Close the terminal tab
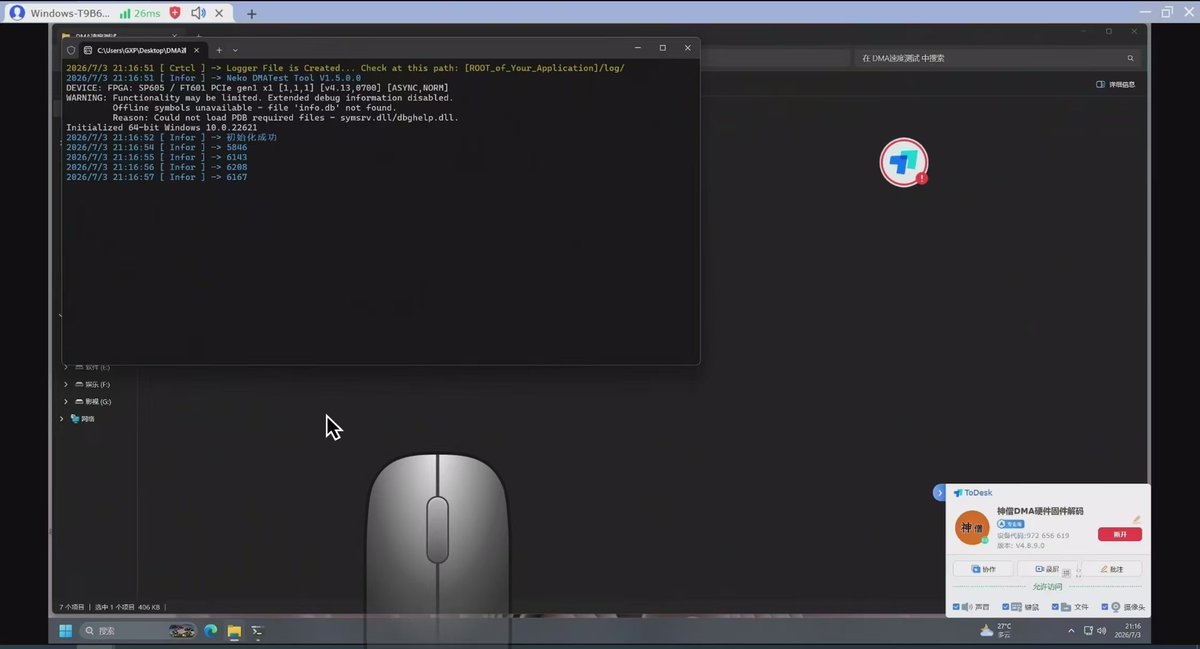This screenshot has width=1200, height=649. click(x=195, y=49)
